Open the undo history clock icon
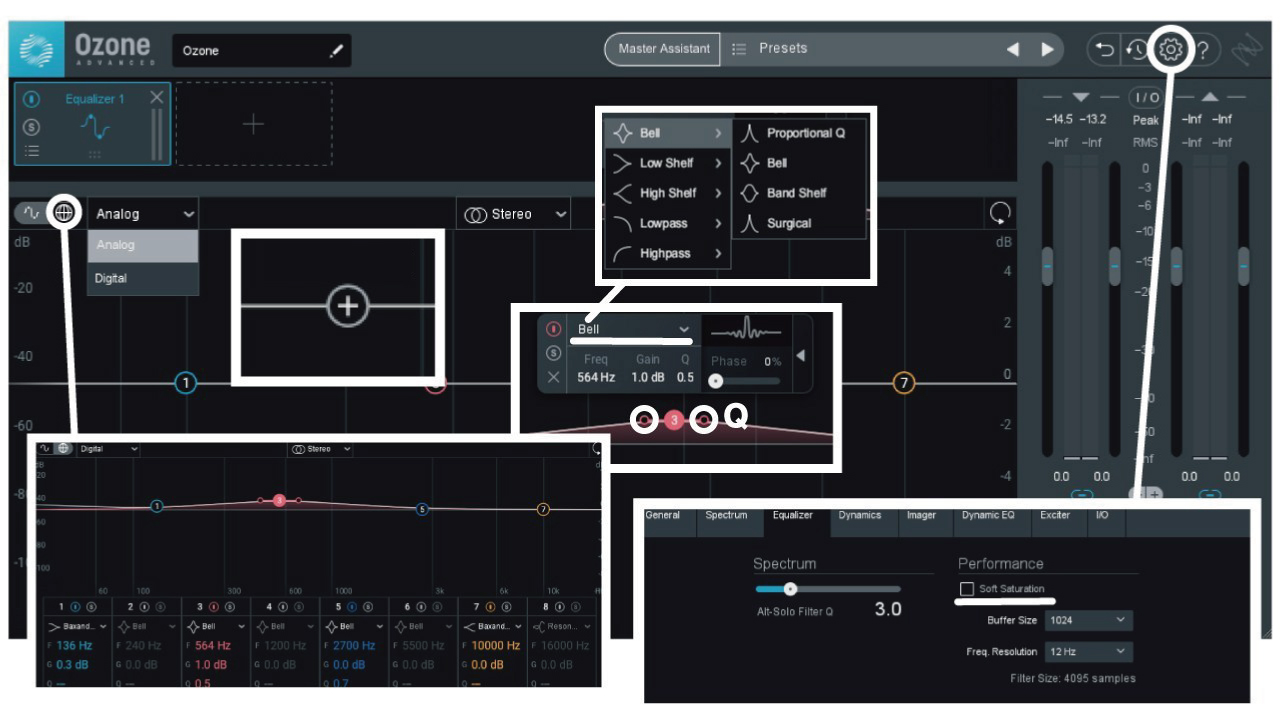This screenshot has height=720, width=1280. coord(1137,49)
